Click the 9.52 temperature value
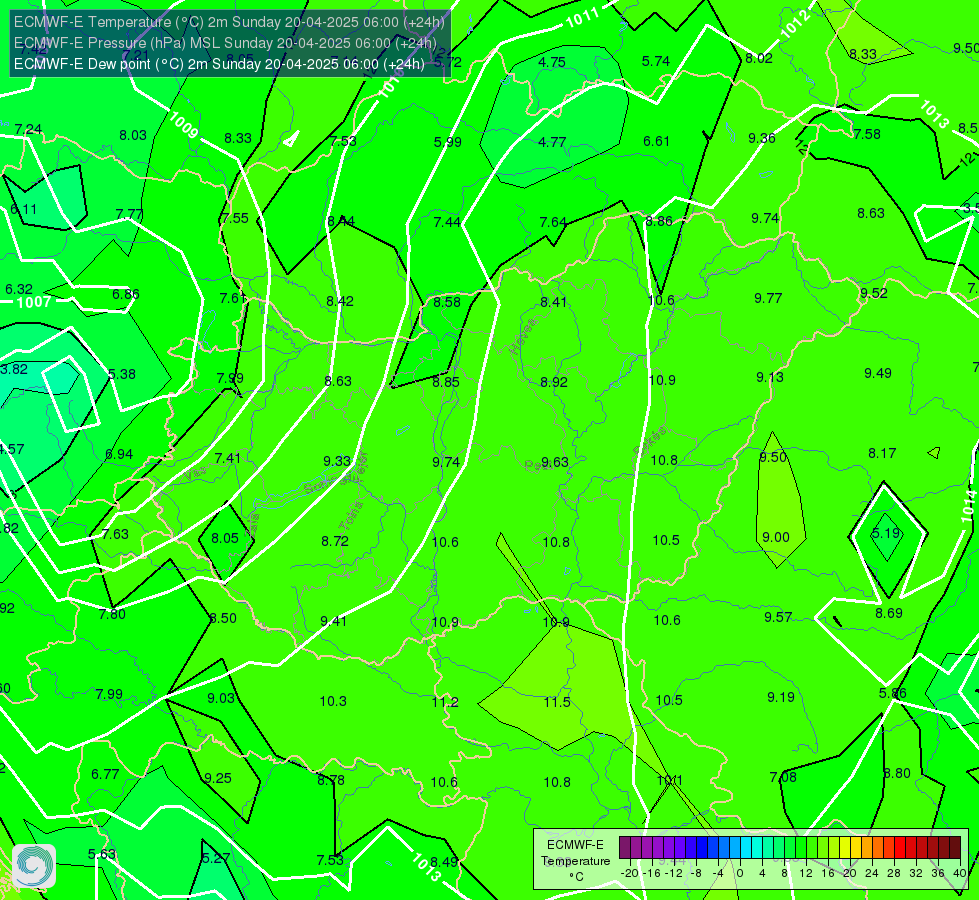Screen dimensions: 979x900 873,294
